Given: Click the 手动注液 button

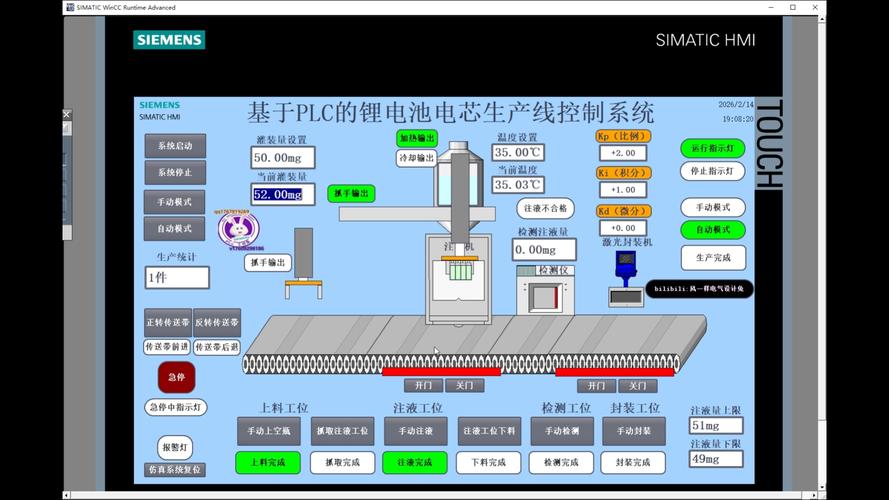Looking at the screenshot, I should coord(416,431).
